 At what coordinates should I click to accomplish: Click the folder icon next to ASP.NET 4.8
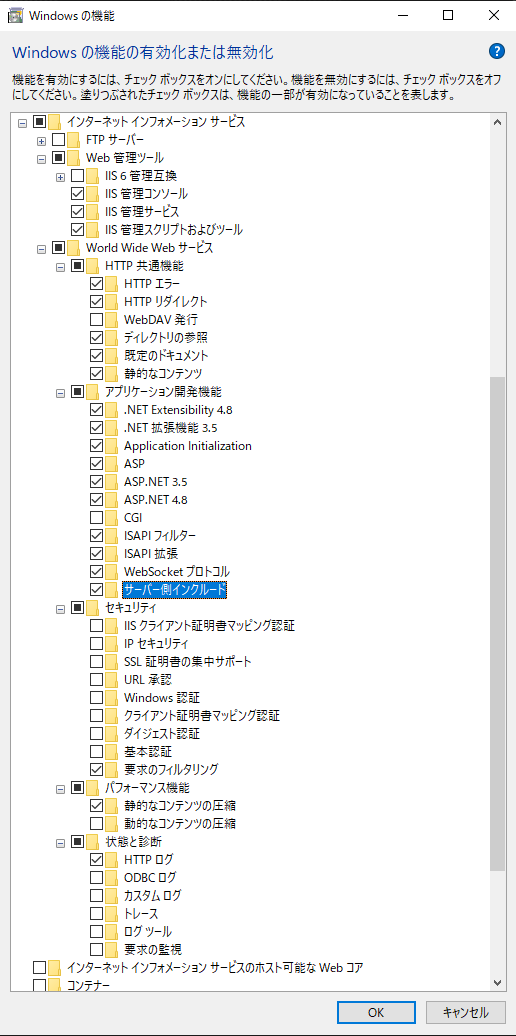[111, 500]
